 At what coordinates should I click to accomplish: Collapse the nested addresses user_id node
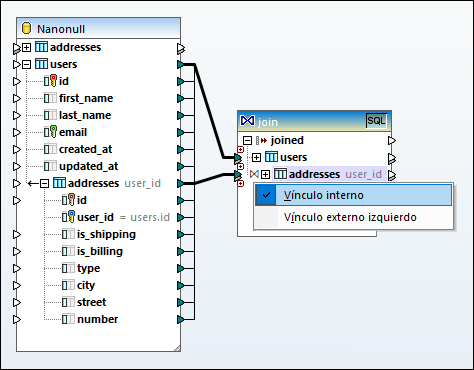click(x=44, y=183)
